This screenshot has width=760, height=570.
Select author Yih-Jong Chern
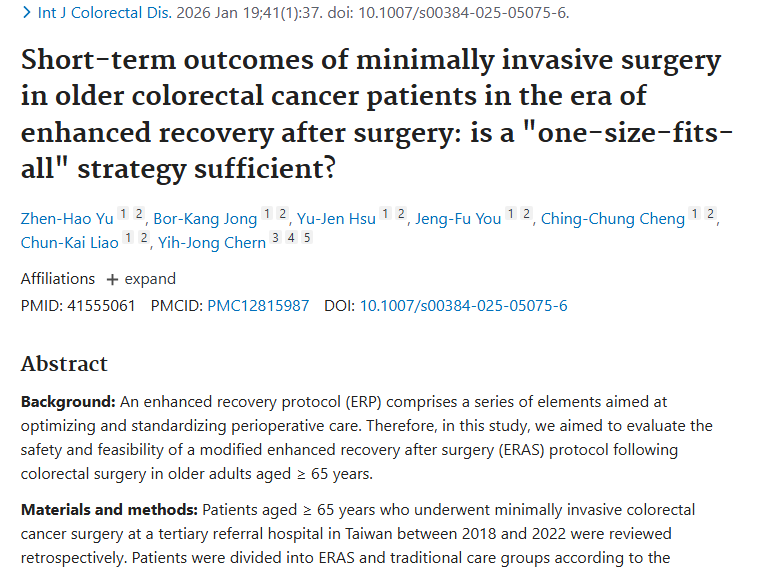[212, 242]
